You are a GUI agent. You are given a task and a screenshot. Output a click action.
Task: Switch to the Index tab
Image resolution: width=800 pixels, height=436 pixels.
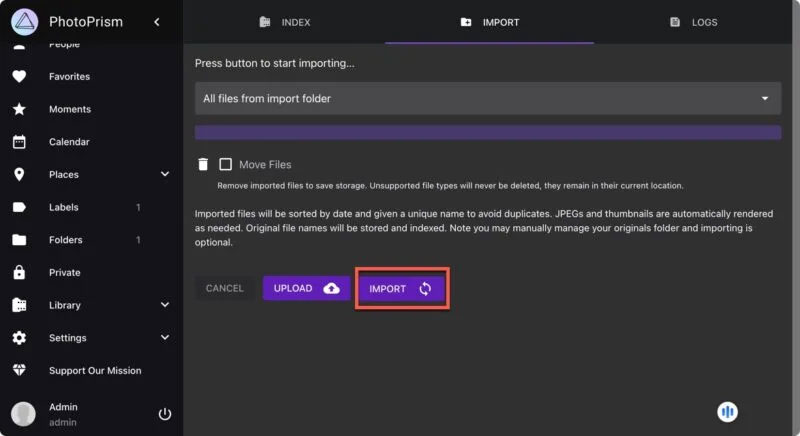tap(285, 22)
